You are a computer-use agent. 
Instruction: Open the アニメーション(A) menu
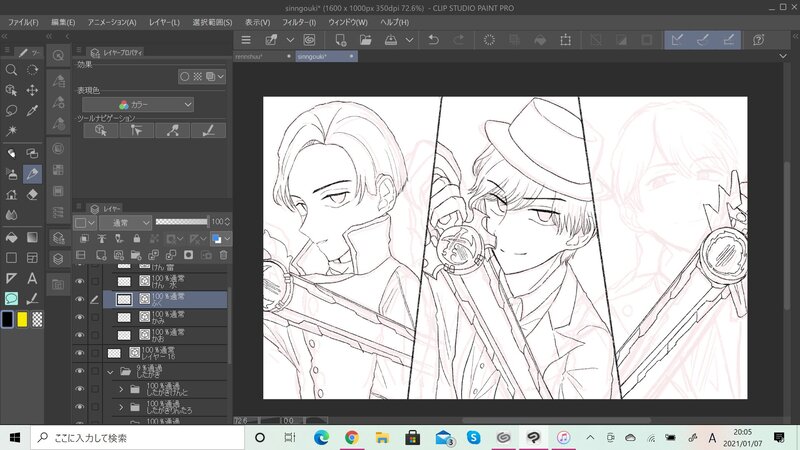point(112,22)
